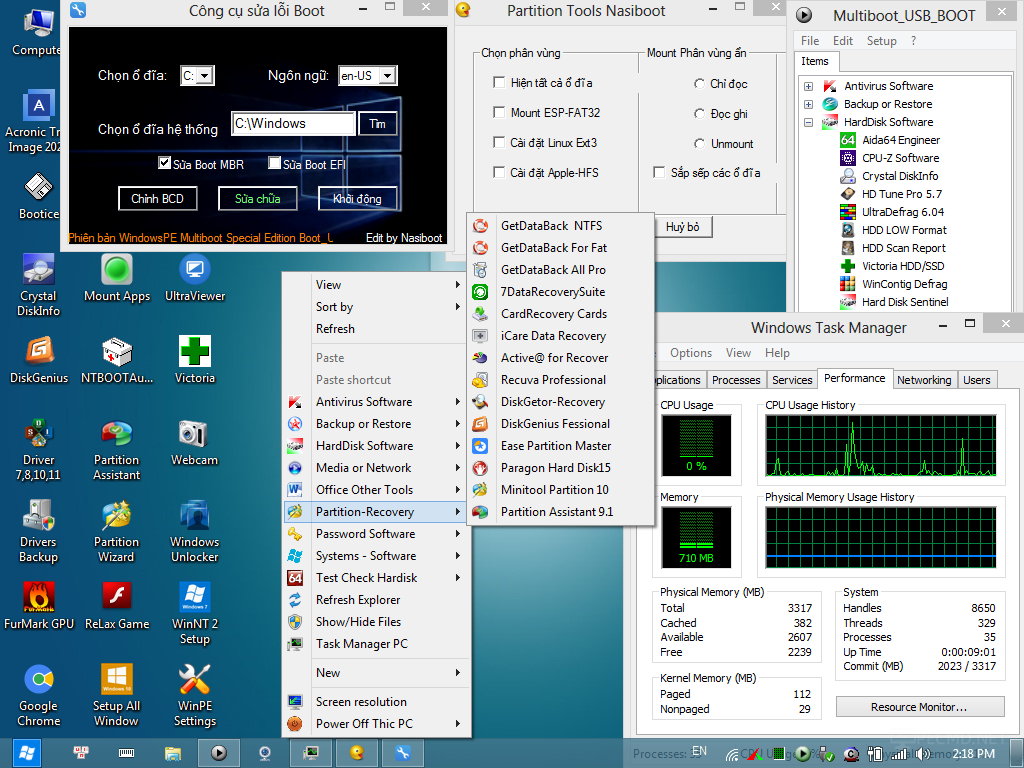Click the Sửa chữa button
1024x768 pixels.
point(257,199)
